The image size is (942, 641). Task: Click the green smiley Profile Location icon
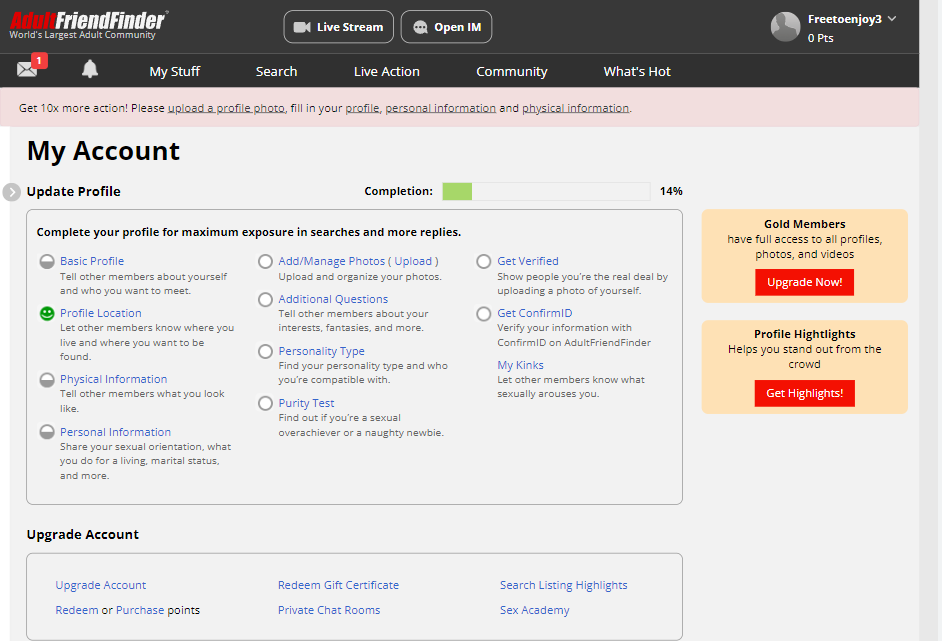46,314
